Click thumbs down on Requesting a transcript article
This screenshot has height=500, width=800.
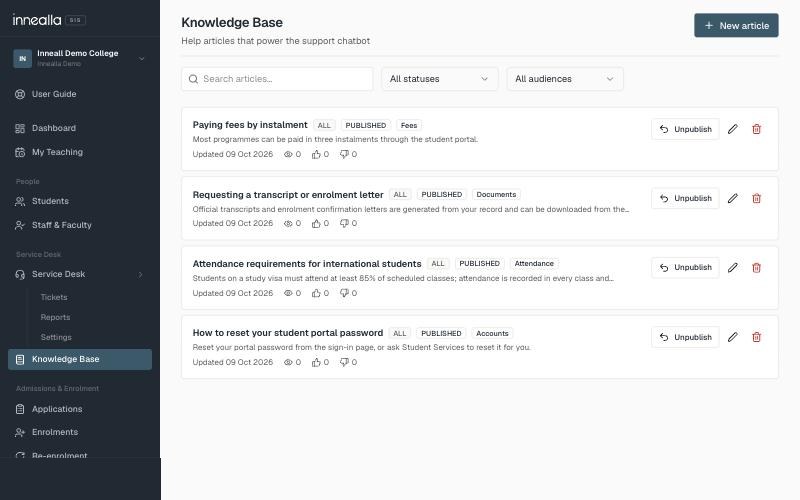tap(344, 223)
